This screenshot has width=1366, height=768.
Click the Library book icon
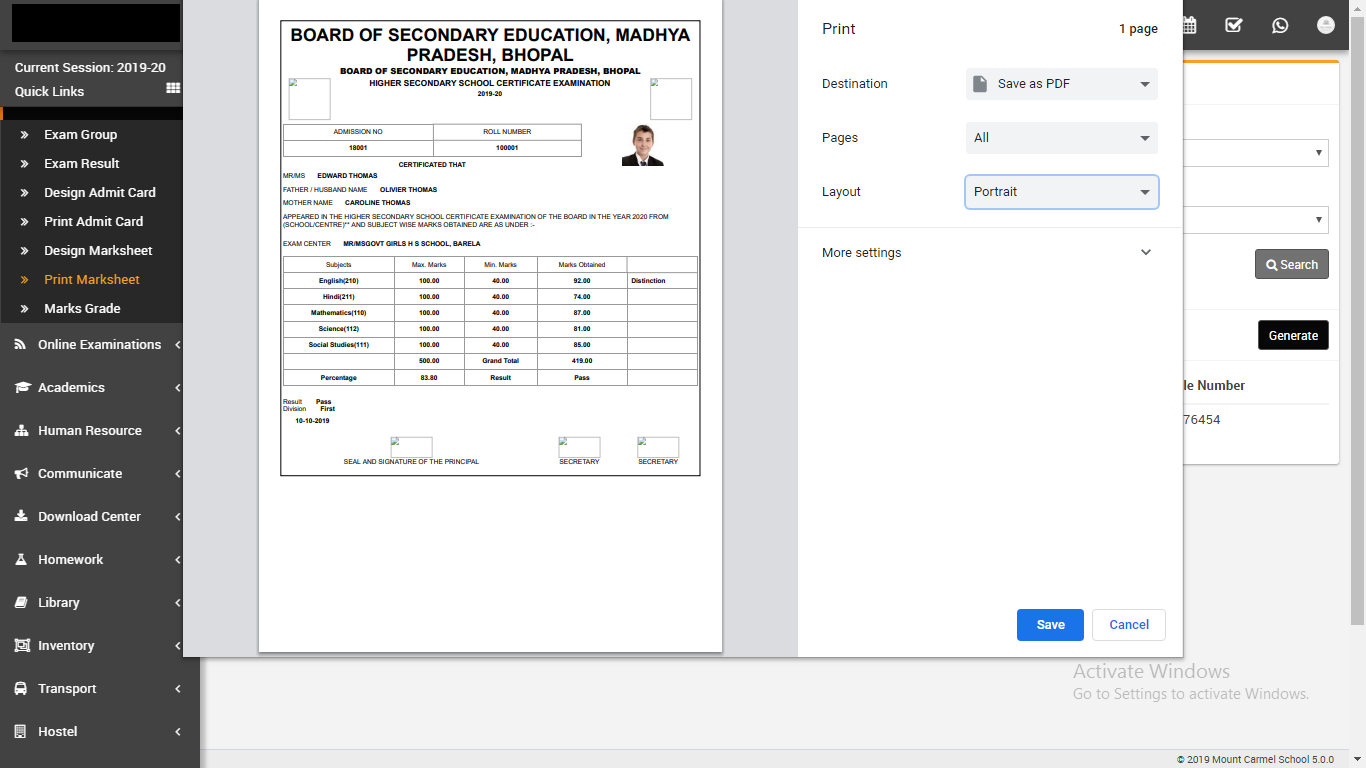21,603
